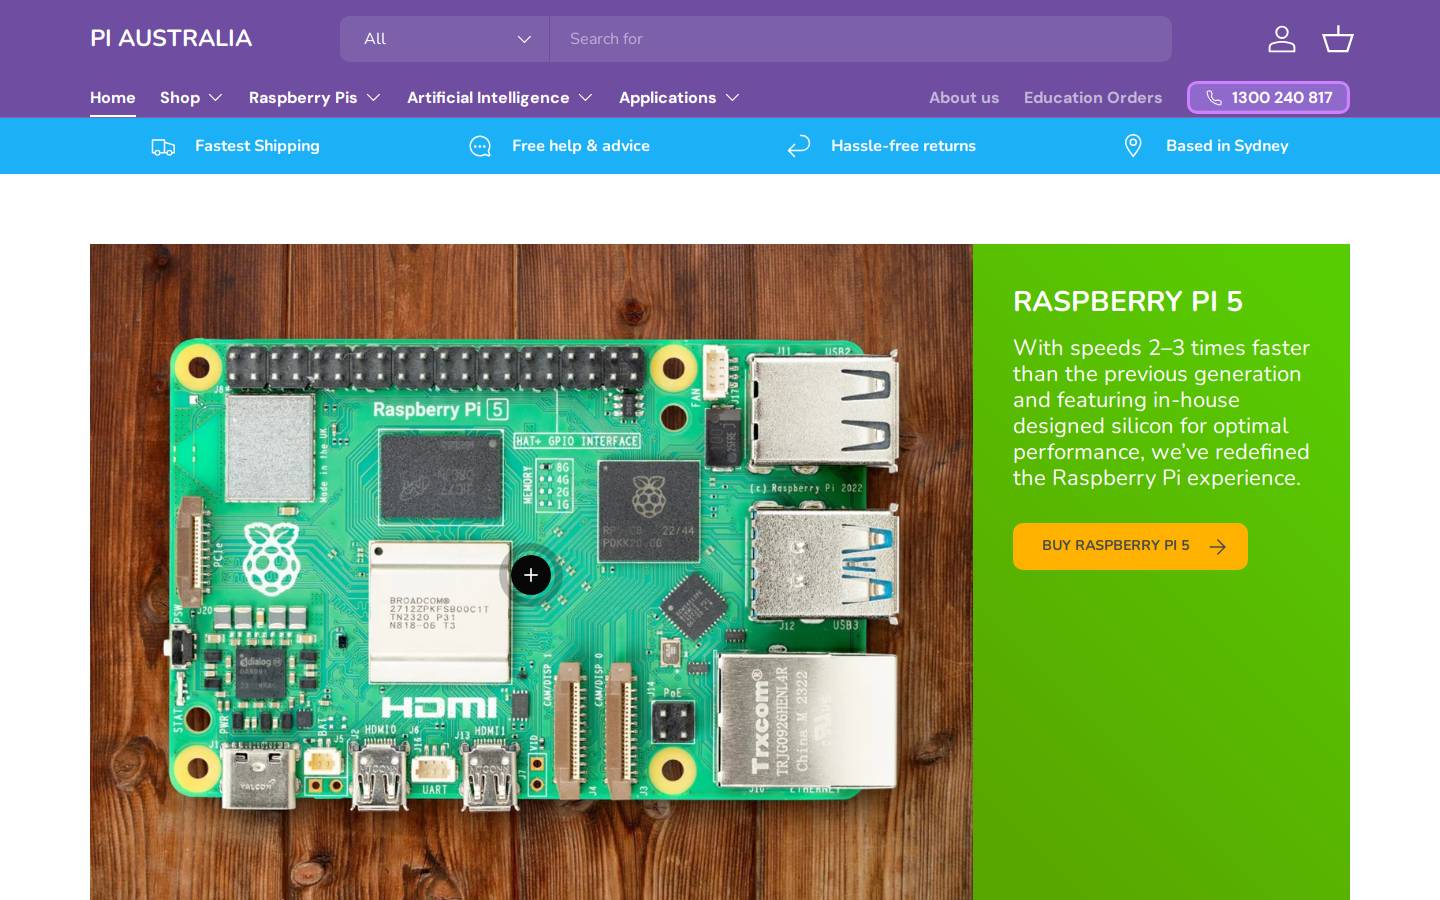Click the Hassle-free returns text
Screen dimensions: 1440x900
(903, 146)
